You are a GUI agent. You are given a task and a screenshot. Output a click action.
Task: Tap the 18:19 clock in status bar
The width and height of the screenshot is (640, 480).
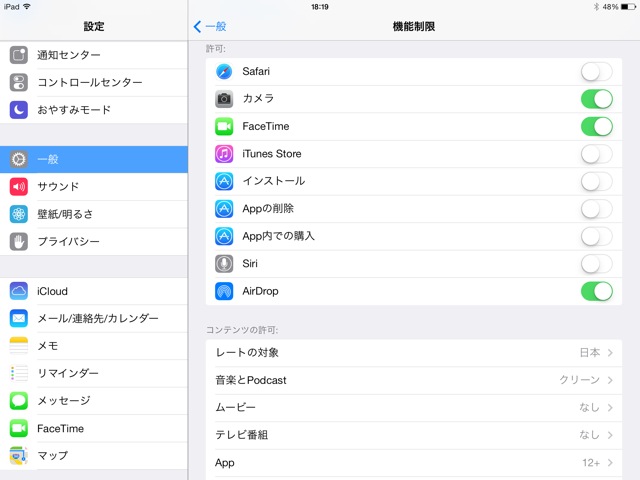(320, 7)
